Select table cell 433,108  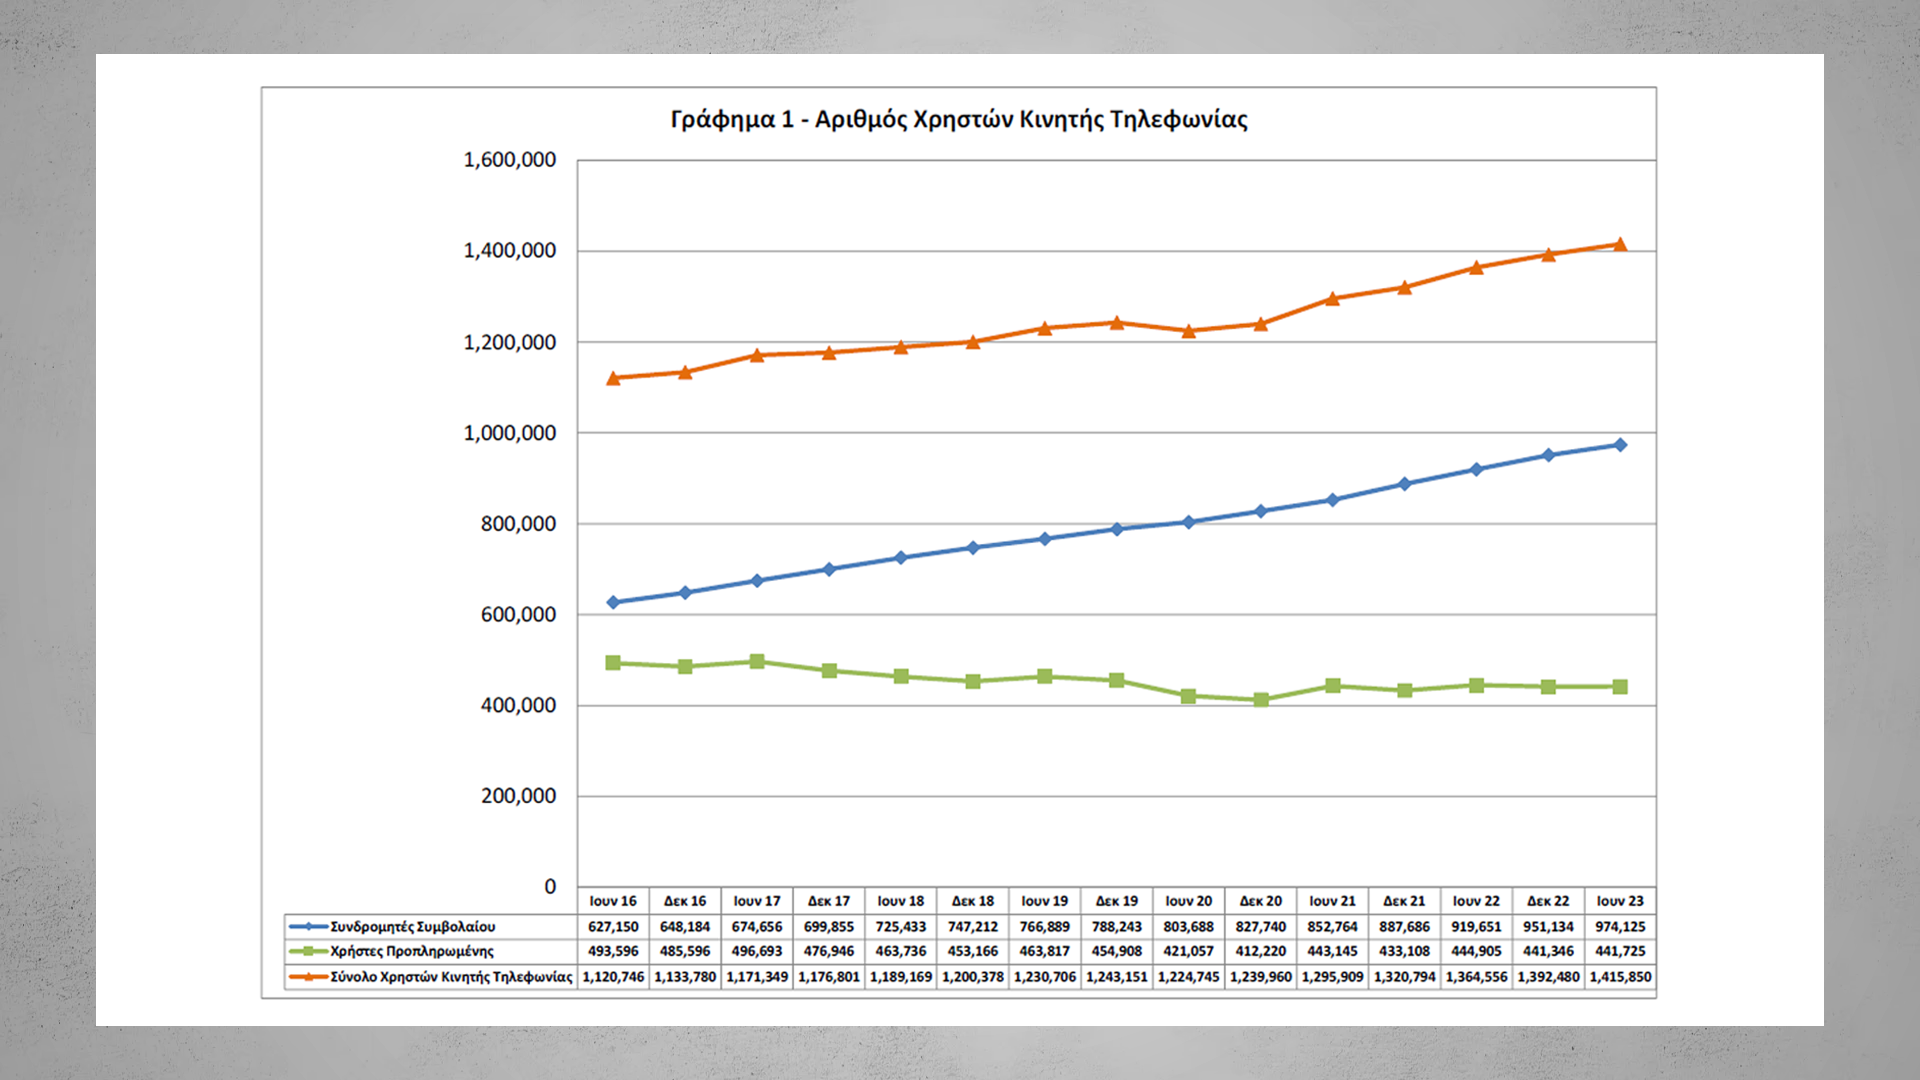1405,951
